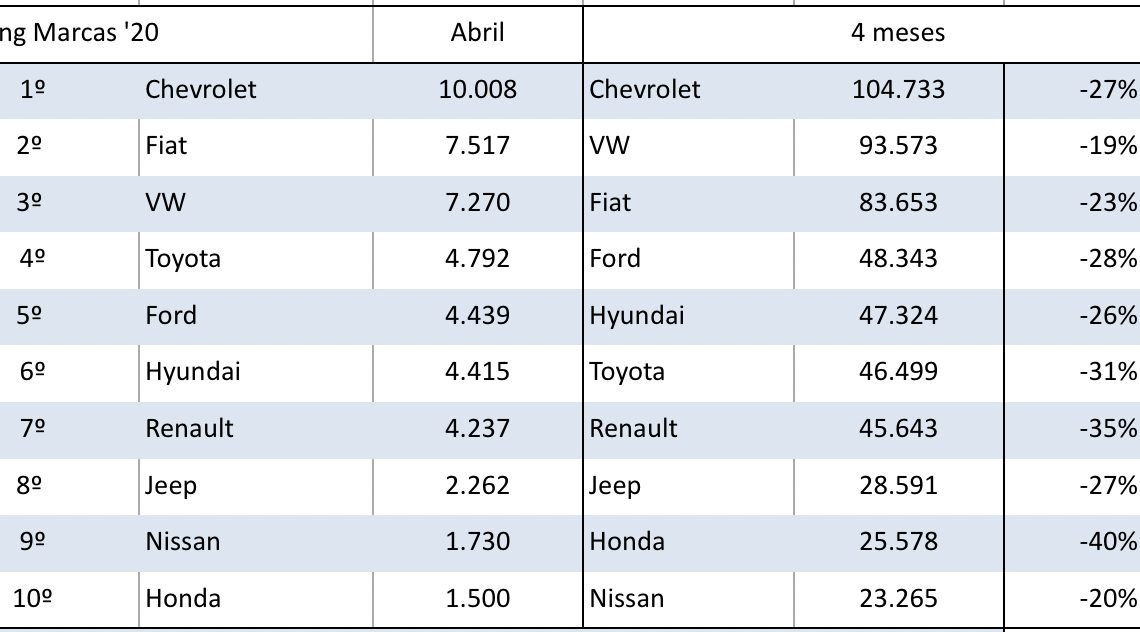Select the Toyota brand cell in 4º row
1140x632 pixels.
pos(183,259)
